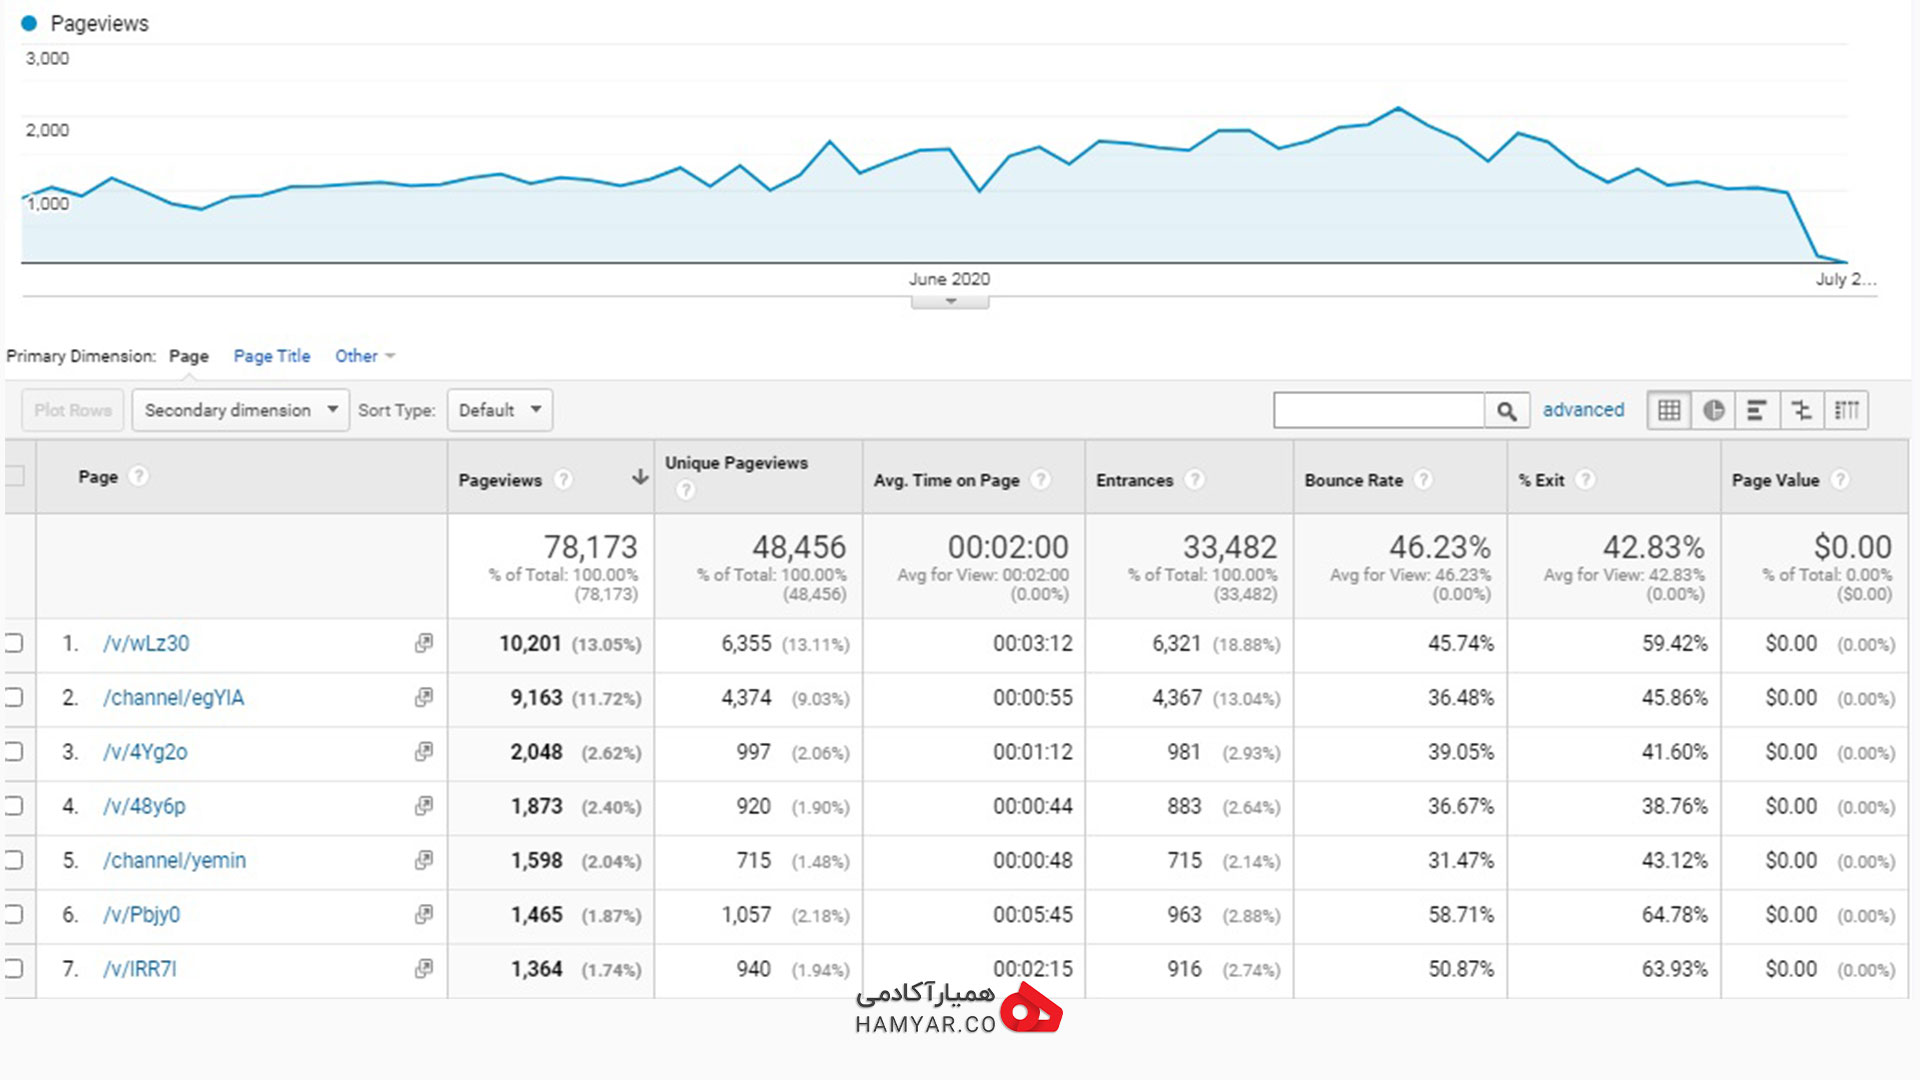Open the Sort Type Default dropdown
1920x1080 pixels.
[x=500, y=410]
